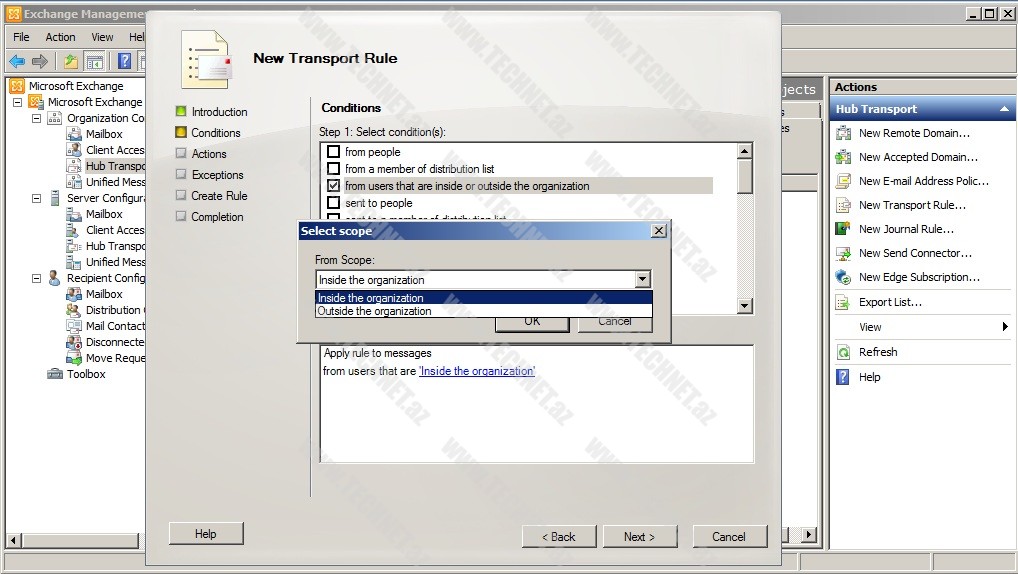Click the New Remote Domain icon
This screenshot has height=574, width=1018.
[x=843, y=133]
